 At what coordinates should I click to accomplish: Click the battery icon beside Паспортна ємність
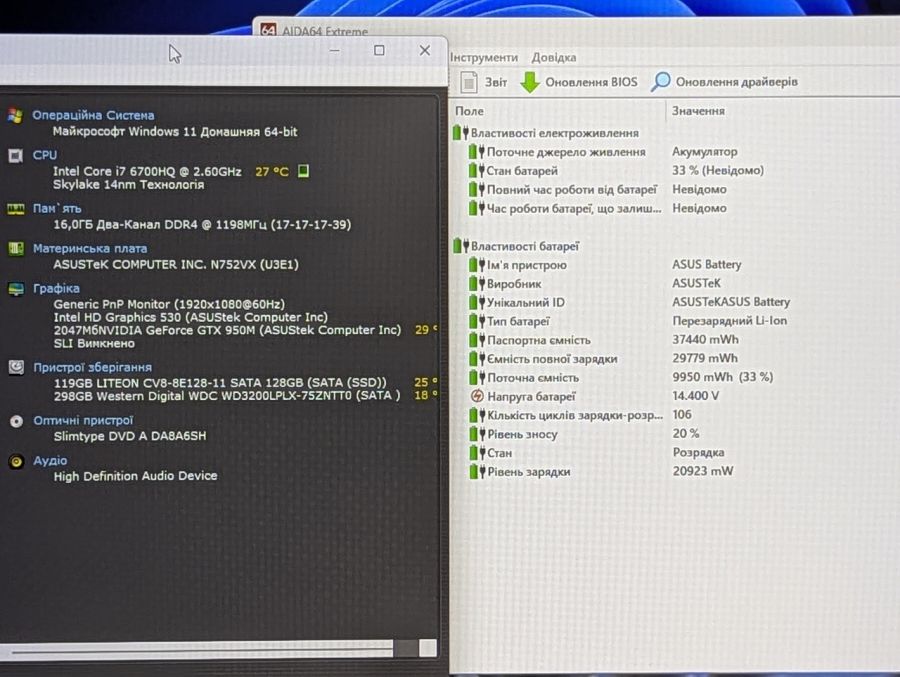click(477, 340)
